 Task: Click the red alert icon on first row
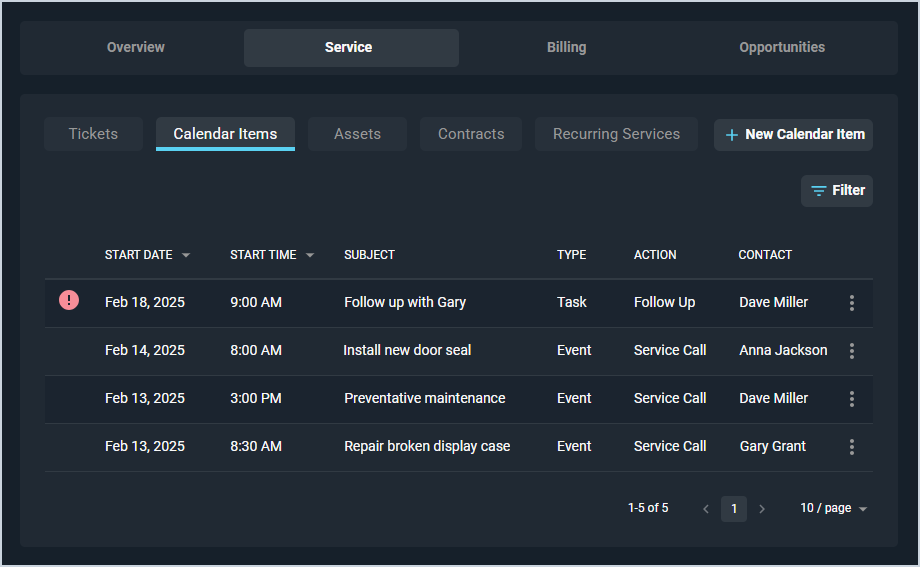click(x=69, y=300)
